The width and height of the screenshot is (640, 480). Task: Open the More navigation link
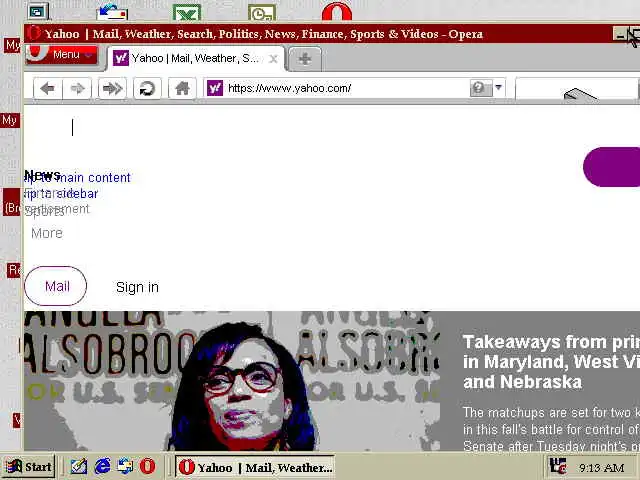tap(47, 233)
